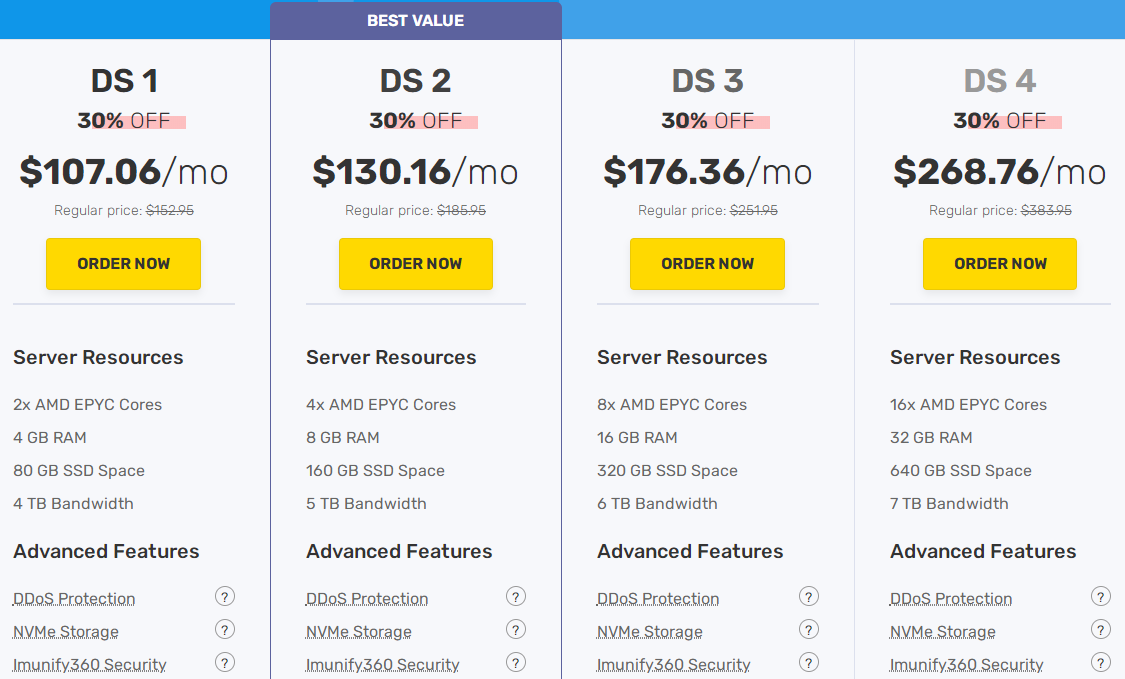Click the Best Value banner
Viewport: 1125px width, 679px height.
(x=416, y=20)
